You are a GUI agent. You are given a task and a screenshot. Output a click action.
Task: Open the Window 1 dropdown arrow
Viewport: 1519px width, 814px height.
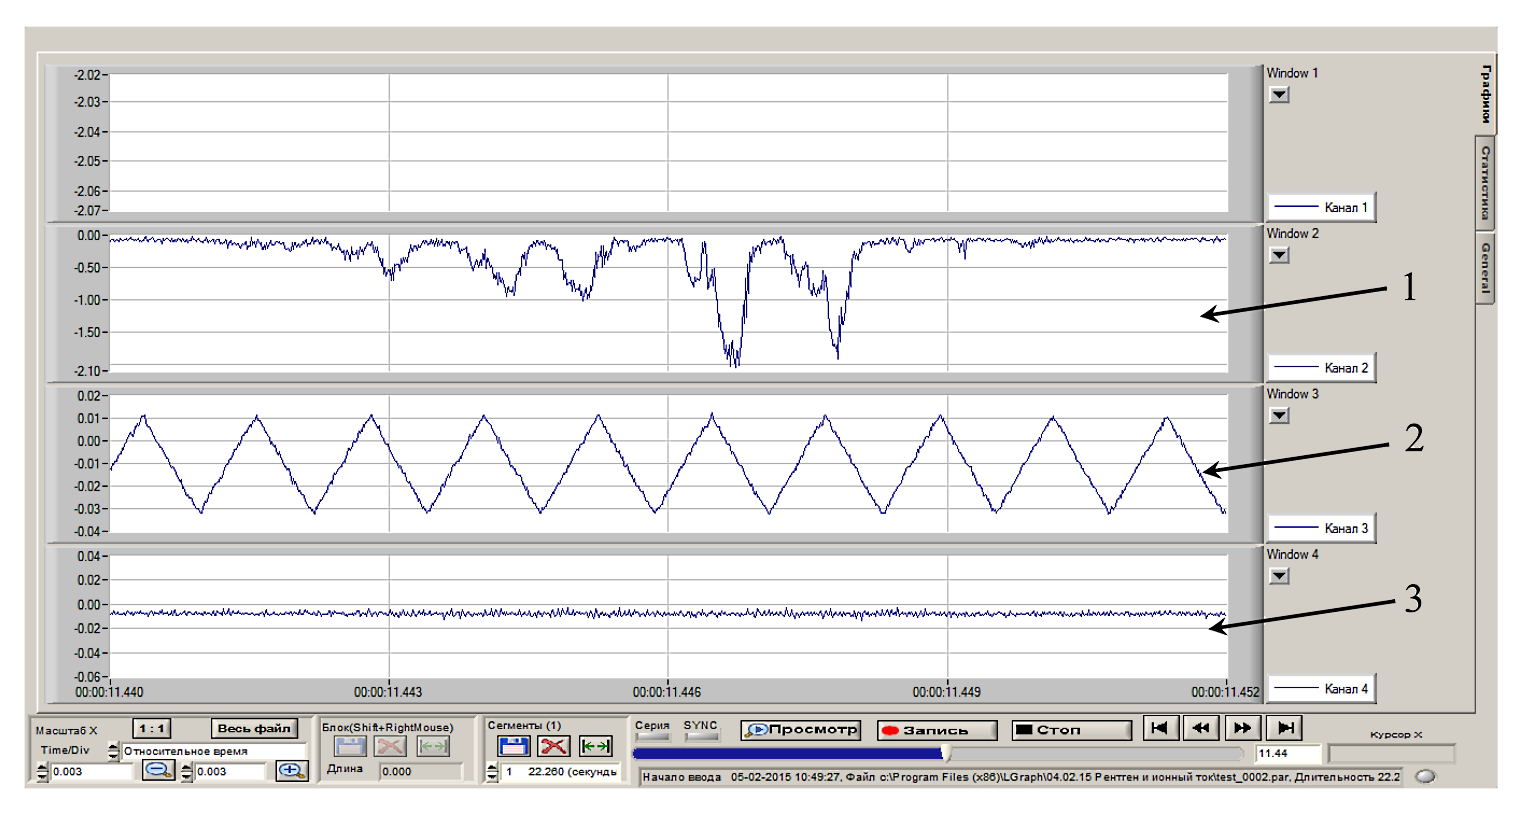1279,95
